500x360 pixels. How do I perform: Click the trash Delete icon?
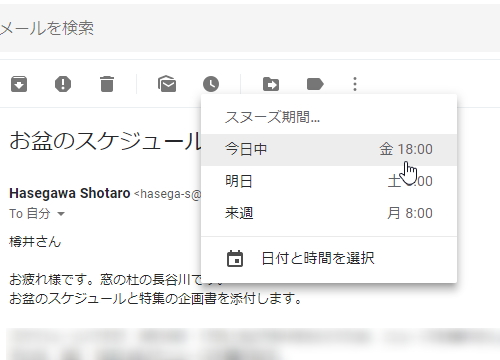coord(107,84)
